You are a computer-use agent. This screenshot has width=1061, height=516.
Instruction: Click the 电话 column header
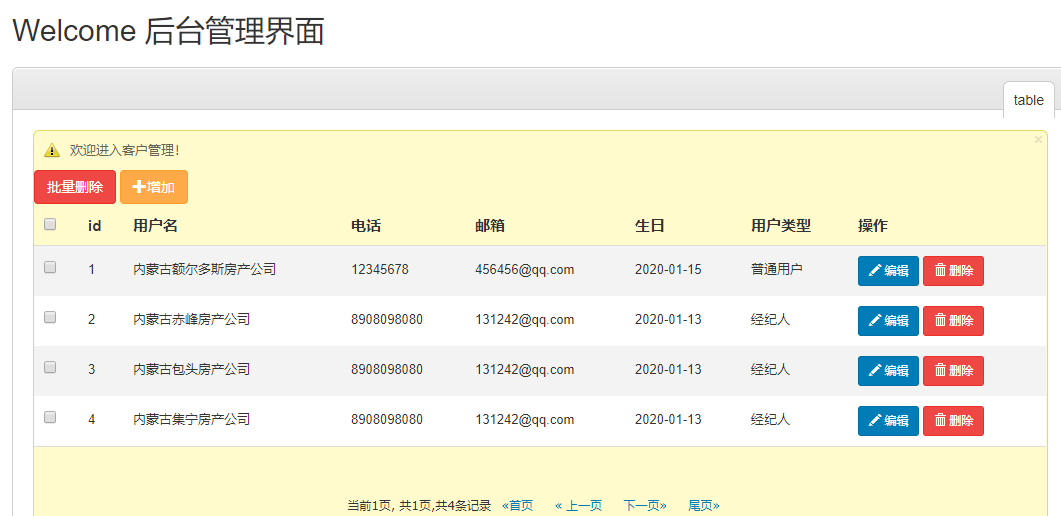point(366,226)
